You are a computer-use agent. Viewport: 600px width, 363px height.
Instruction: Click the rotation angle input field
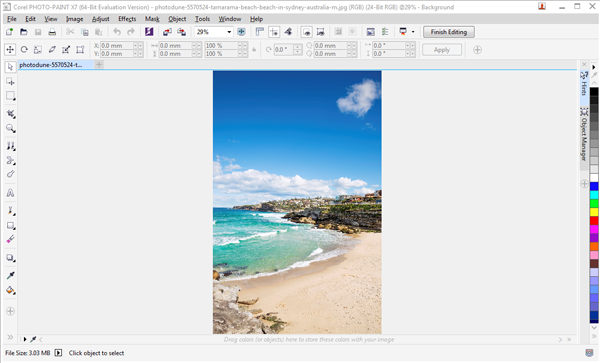(284, 50)
